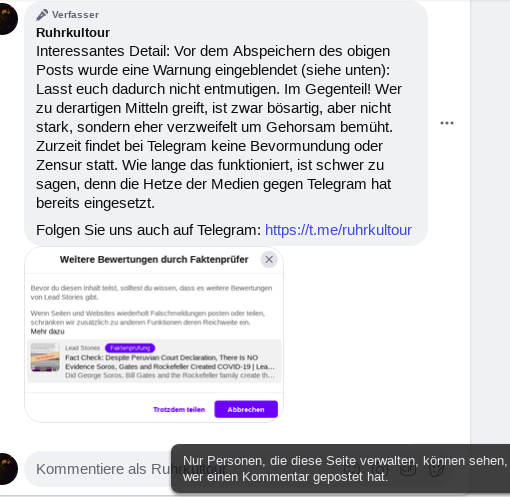510x497 pixels.
Task: Open the Fact Check Peruvian Court article title
Action: (x=170, y=362)
